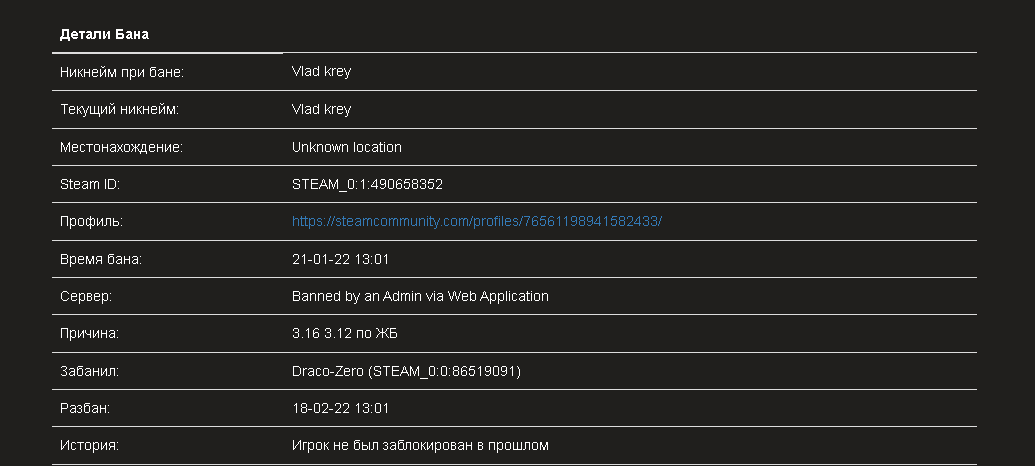Screen dimensions: 1035x466
Task: Select the "Vlad krey" value beside "Никнейм при бане"
Action: [x=321, y=72]
